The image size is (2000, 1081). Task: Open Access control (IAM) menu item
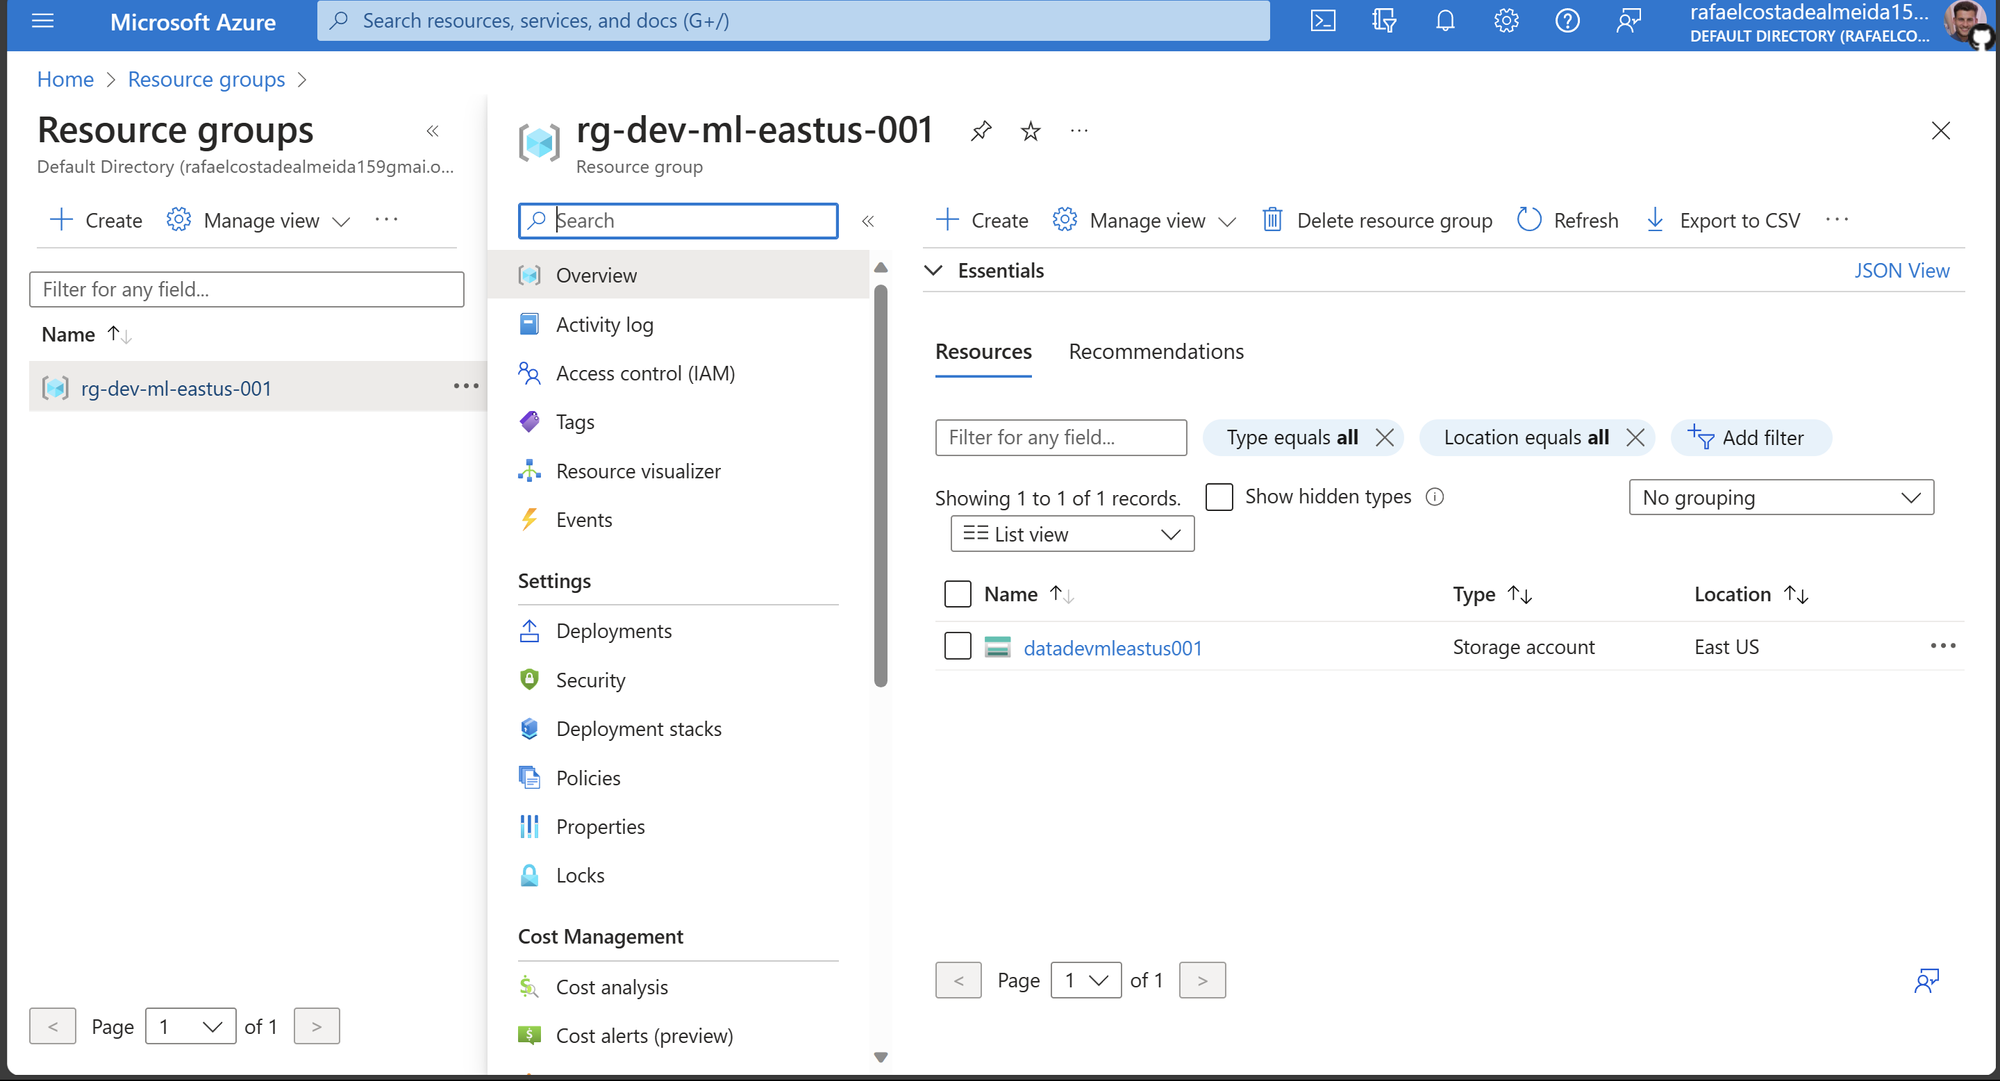point(645,373)
